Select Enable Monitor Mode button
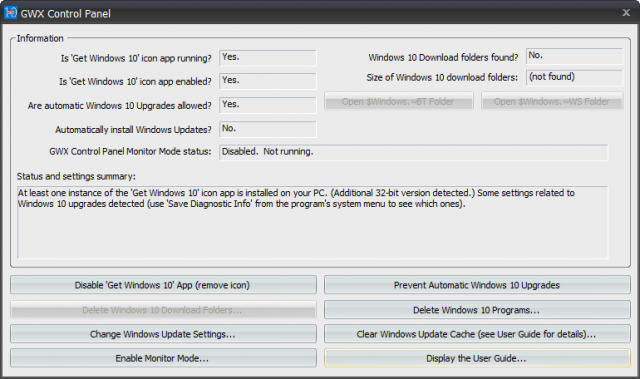This screenshot has width=640, height=379. coord(163,358)
